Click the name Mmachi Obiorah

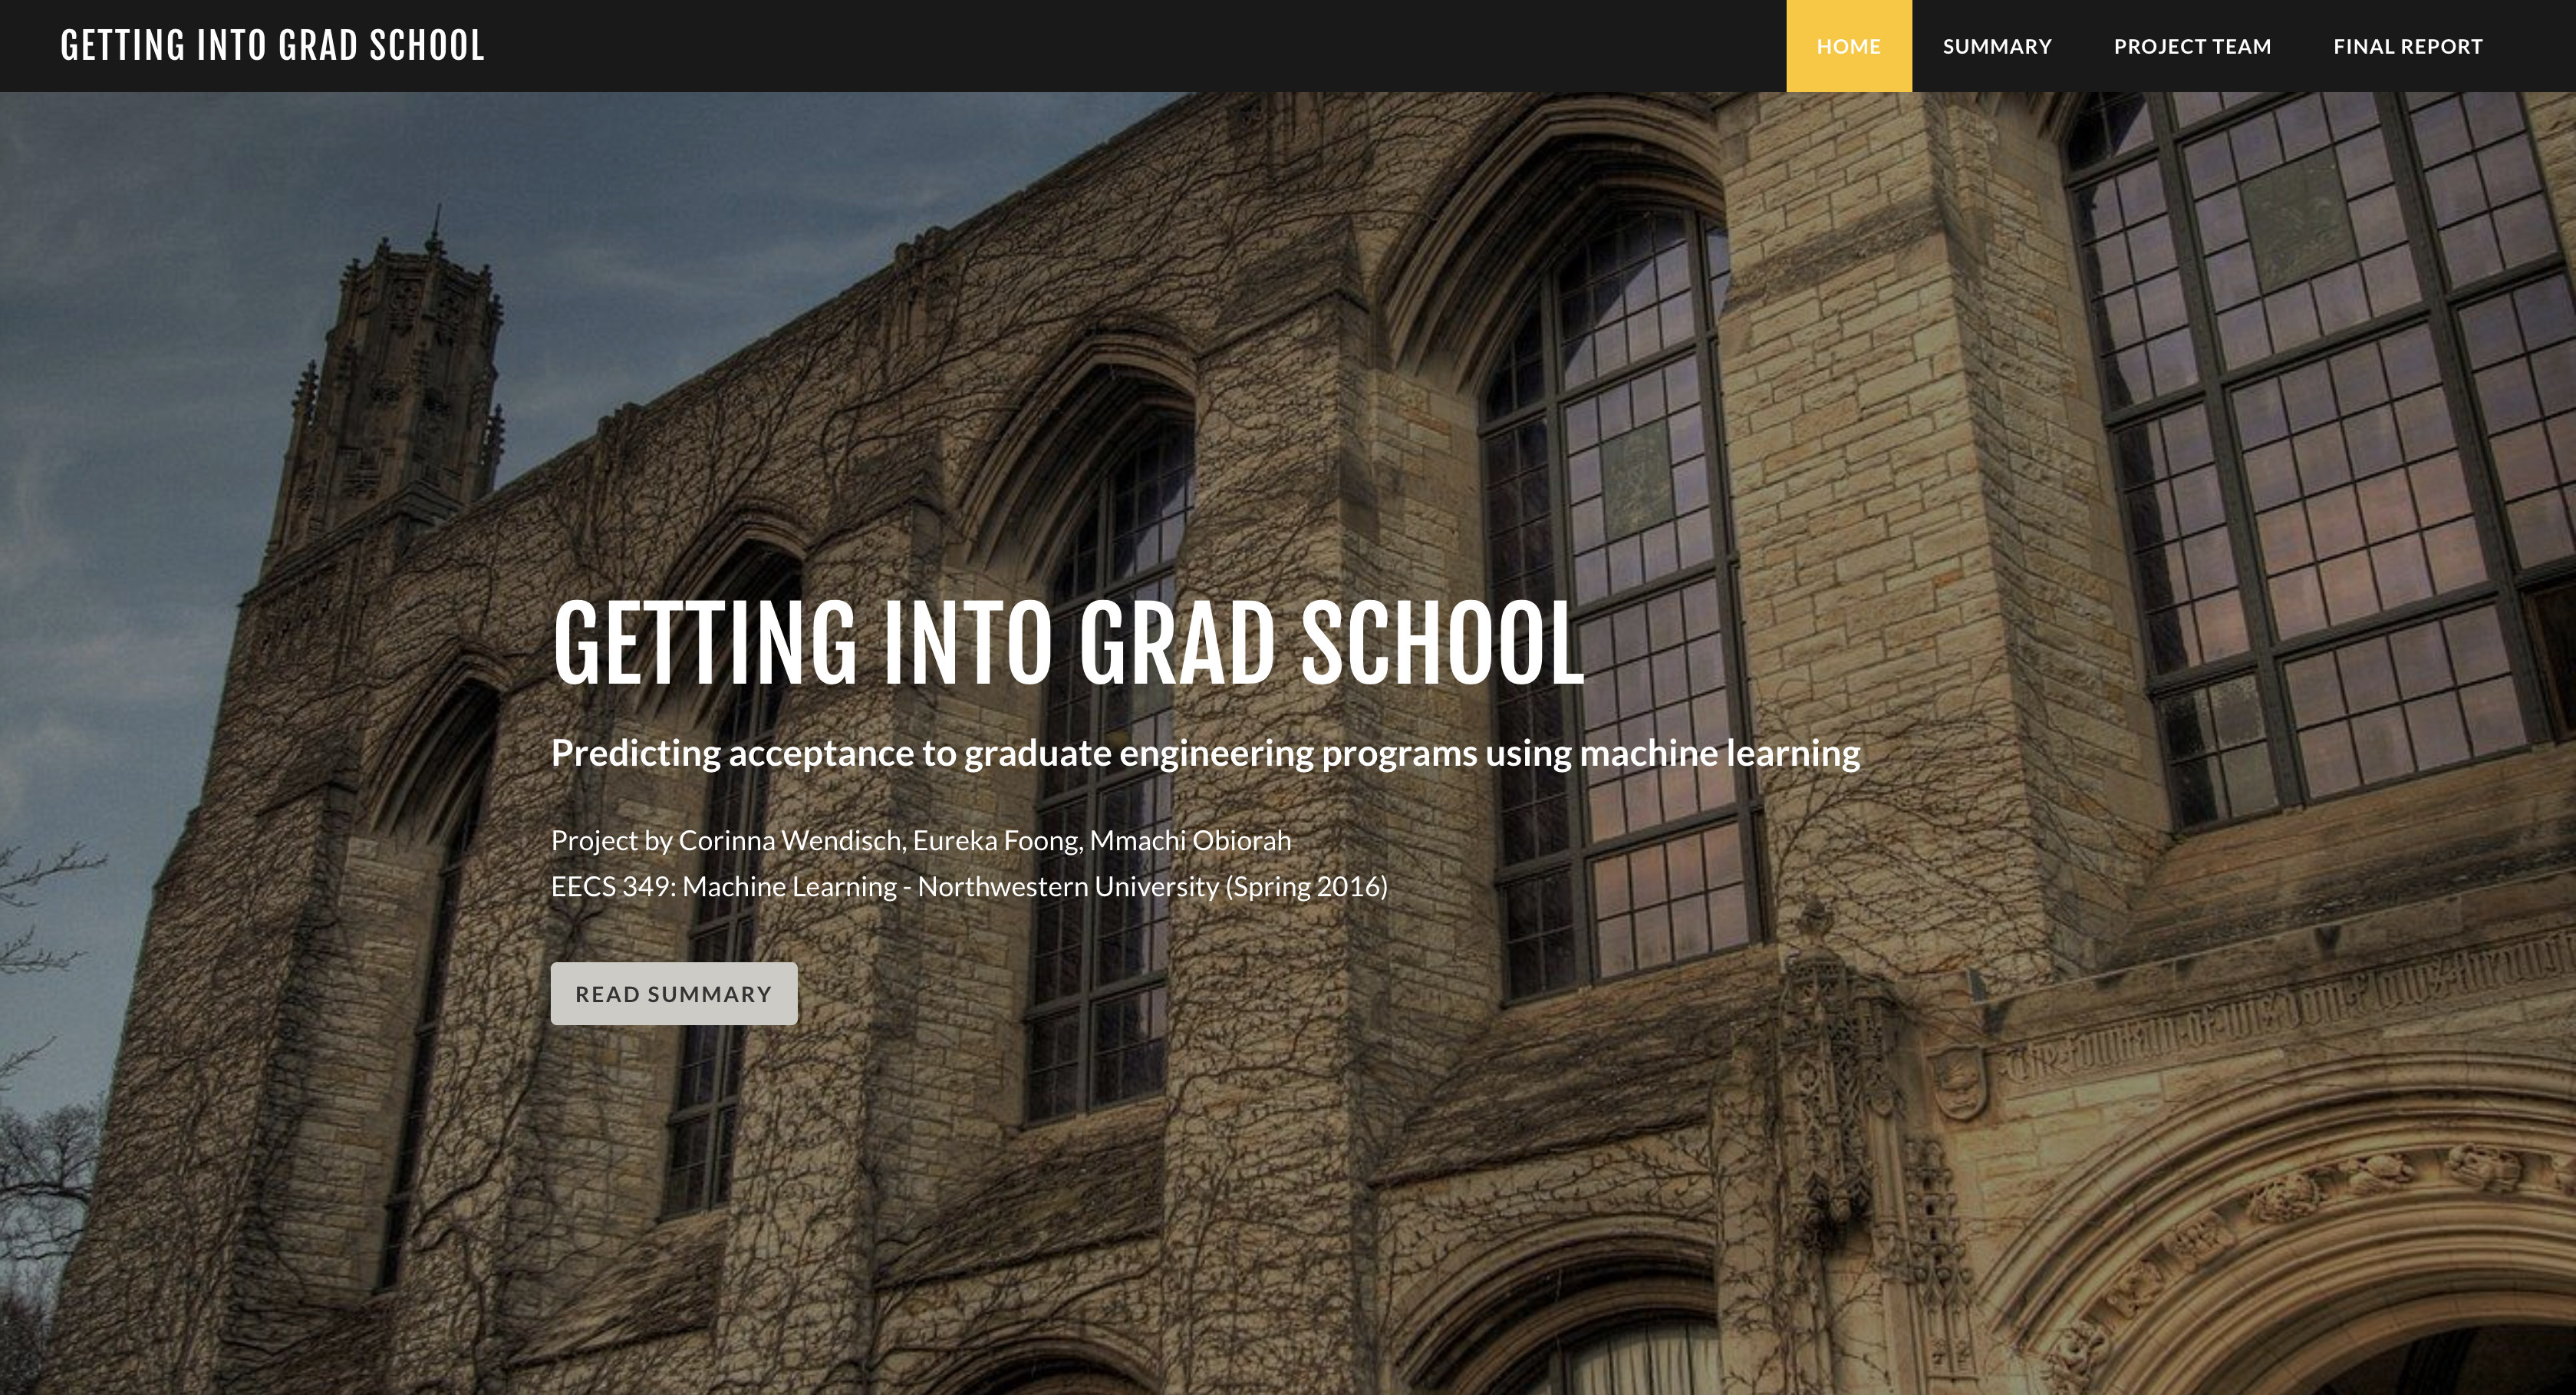[x=1190, y=841]
